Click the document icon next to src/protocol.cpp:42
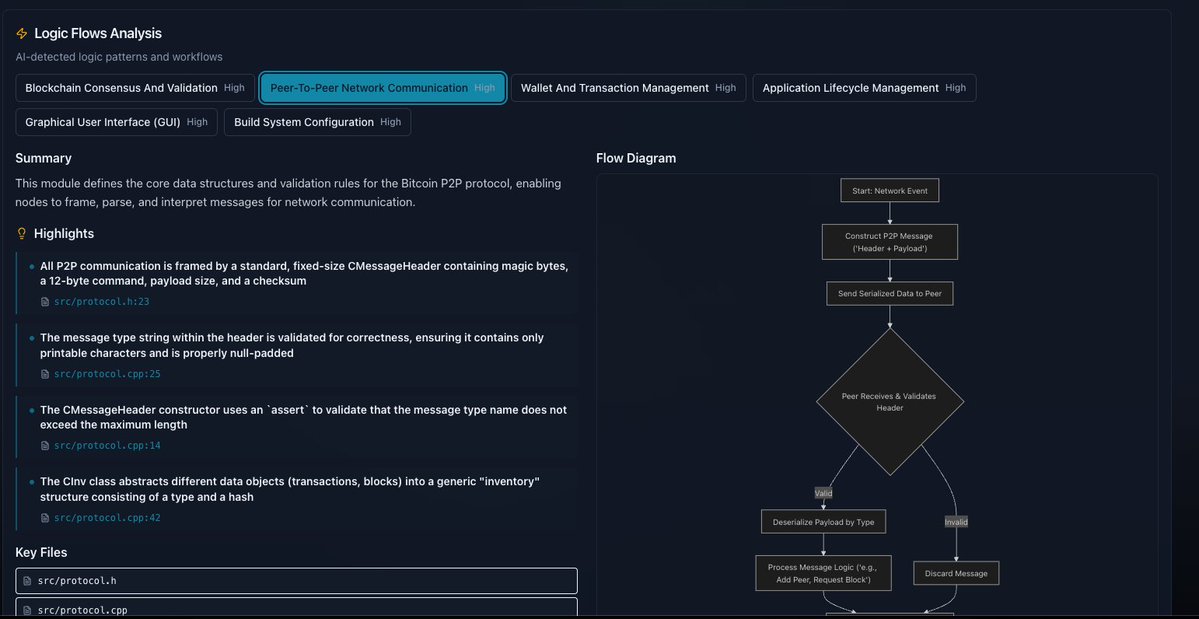This screenshot has width=1199, height=619. click(44, 517)
